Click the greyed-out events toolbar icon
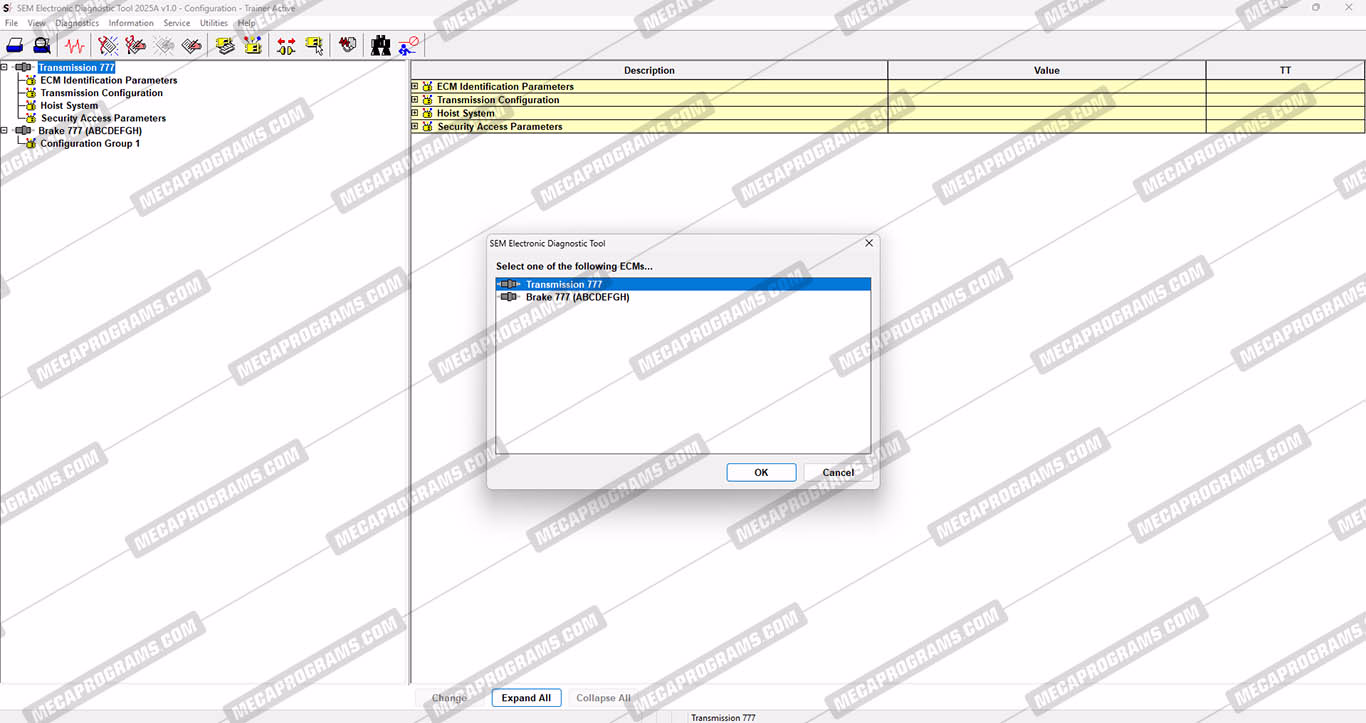The width and height of the screenshot is (1366, 723). click(x=164, y=45)
